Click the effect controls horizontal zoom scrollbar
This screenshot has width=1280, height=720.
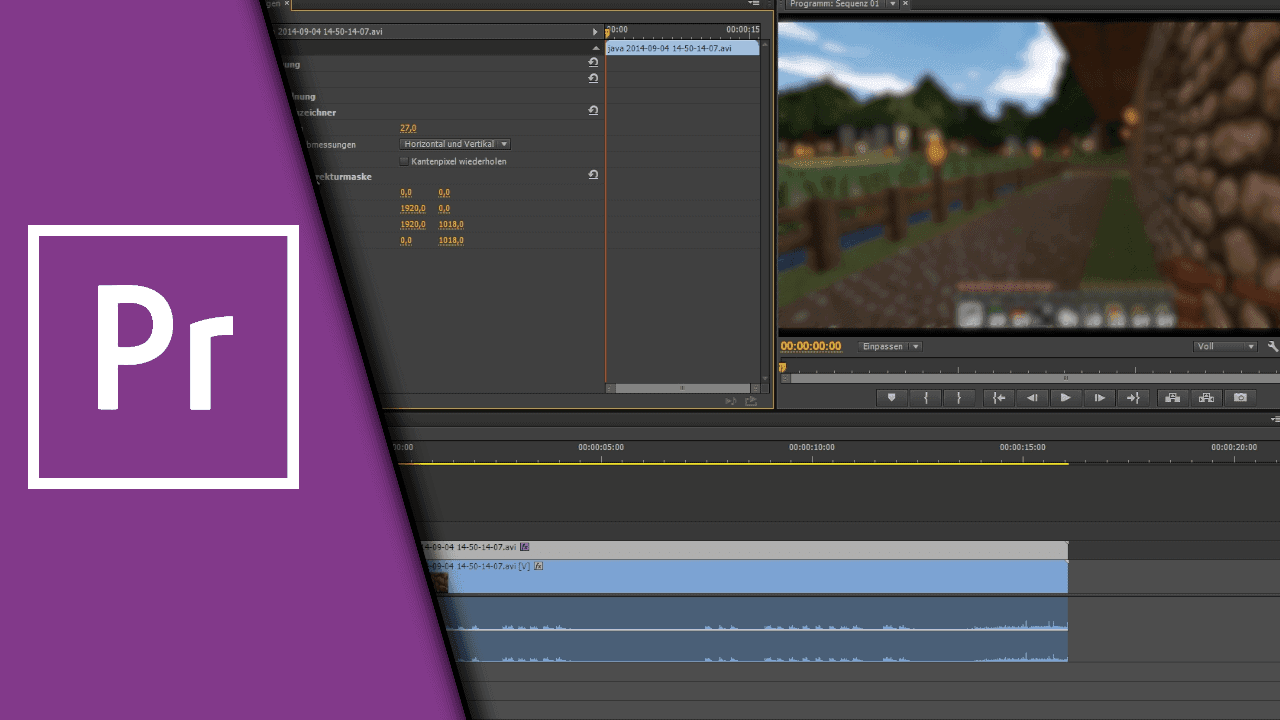(683, 387)
